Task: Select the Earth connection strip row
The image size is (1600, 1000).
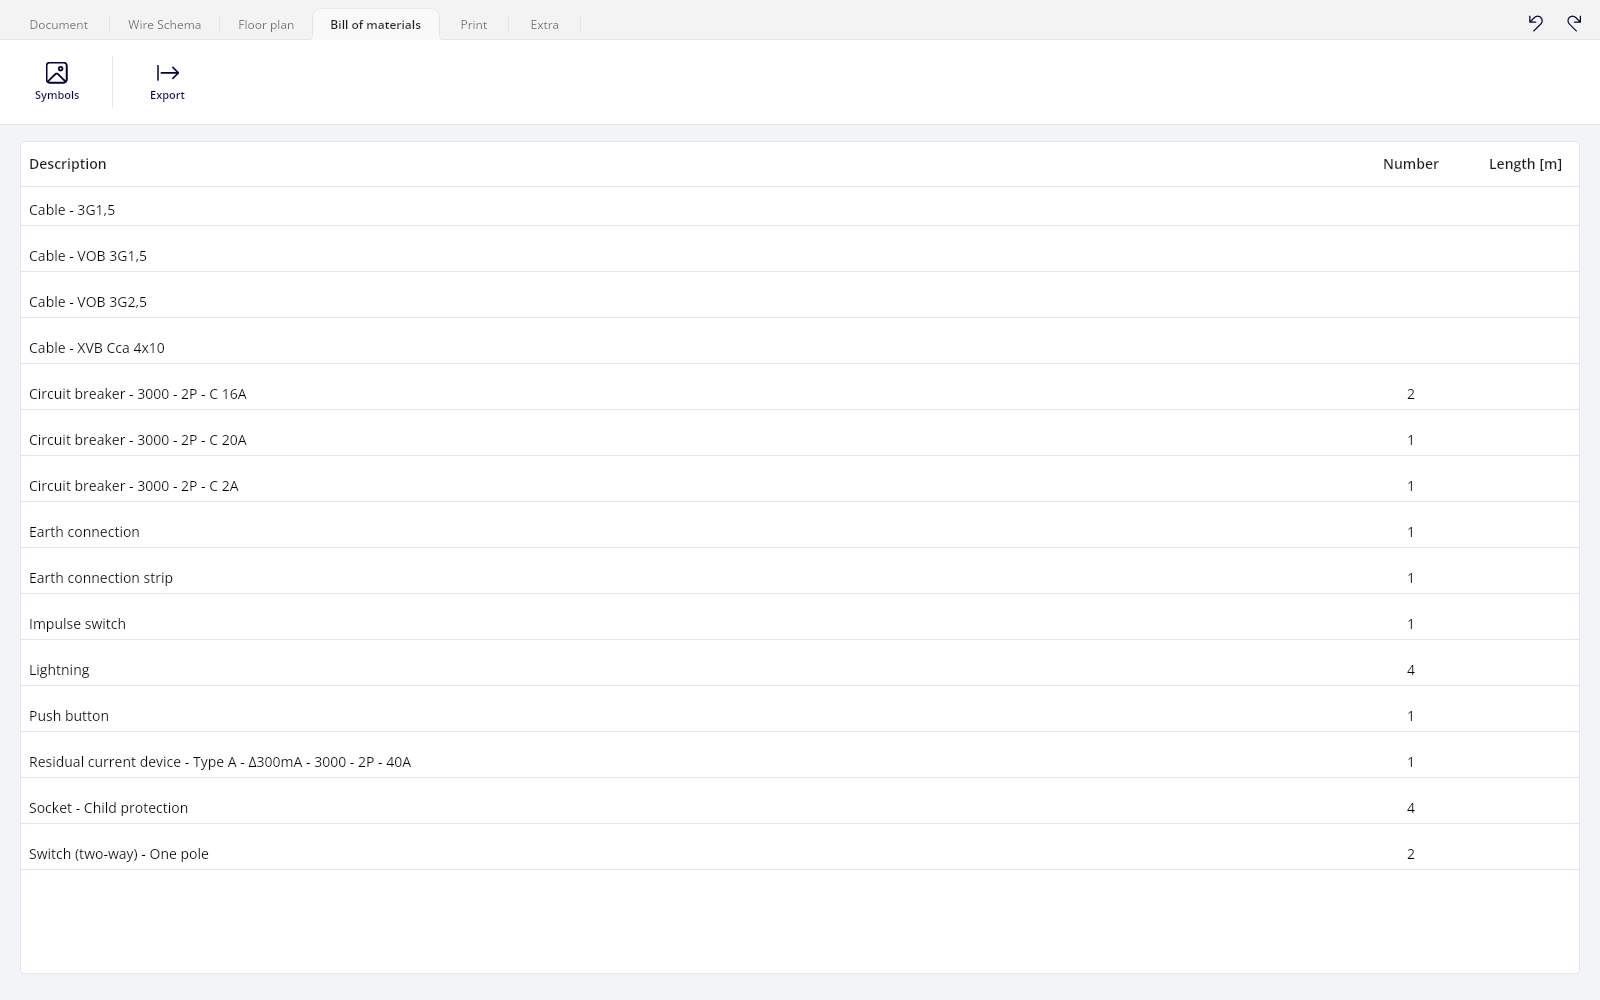Action: tap(800, 571)
